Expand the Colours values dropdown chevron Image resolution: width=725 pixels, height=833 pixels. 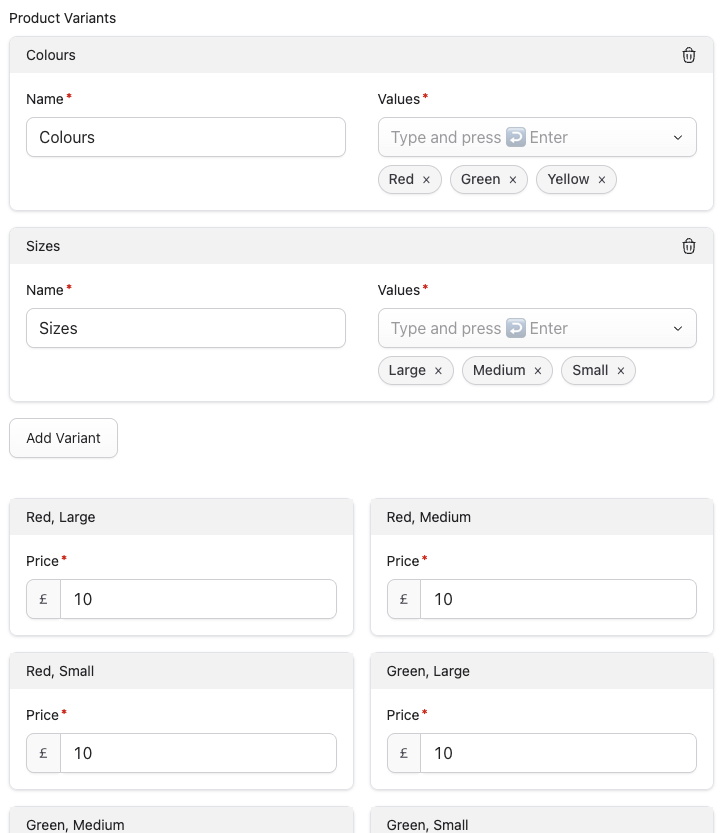678,138
